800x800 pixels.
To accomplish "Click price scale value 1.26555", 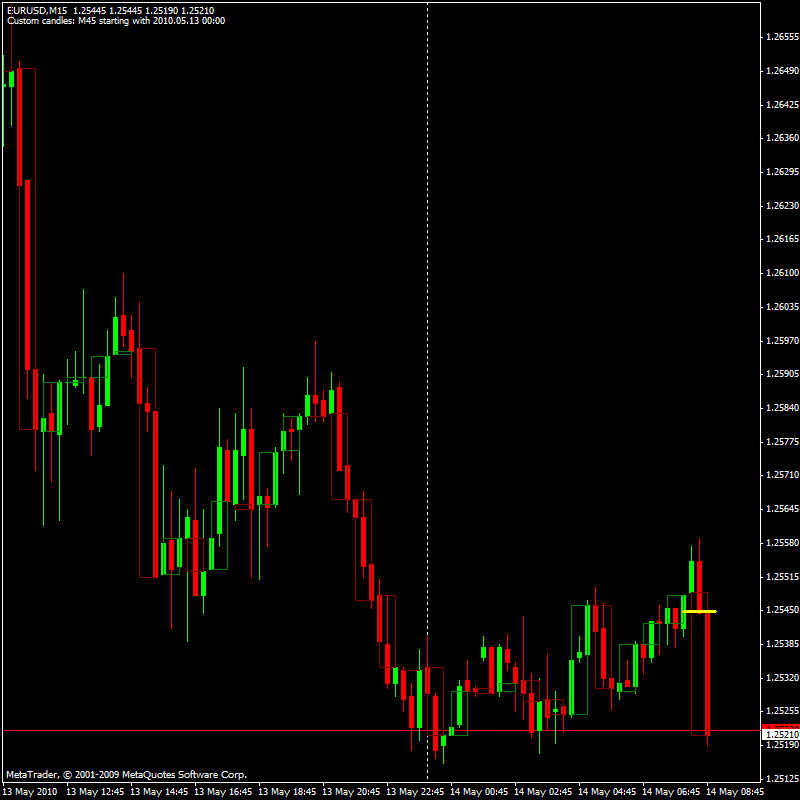I will click(783, 37).
